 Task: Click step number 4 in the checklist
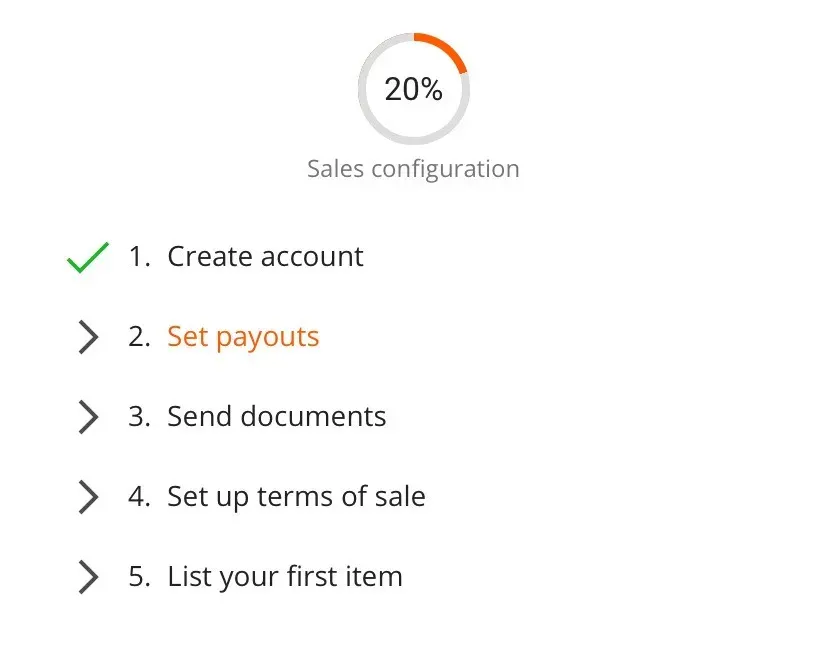139,497
